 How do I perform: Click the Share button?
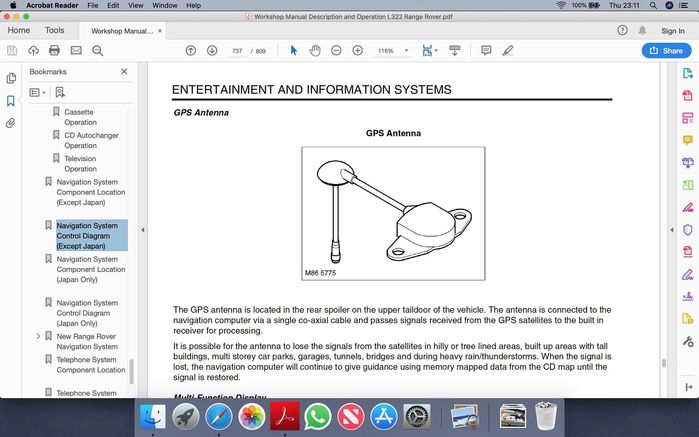click(666, 50)
